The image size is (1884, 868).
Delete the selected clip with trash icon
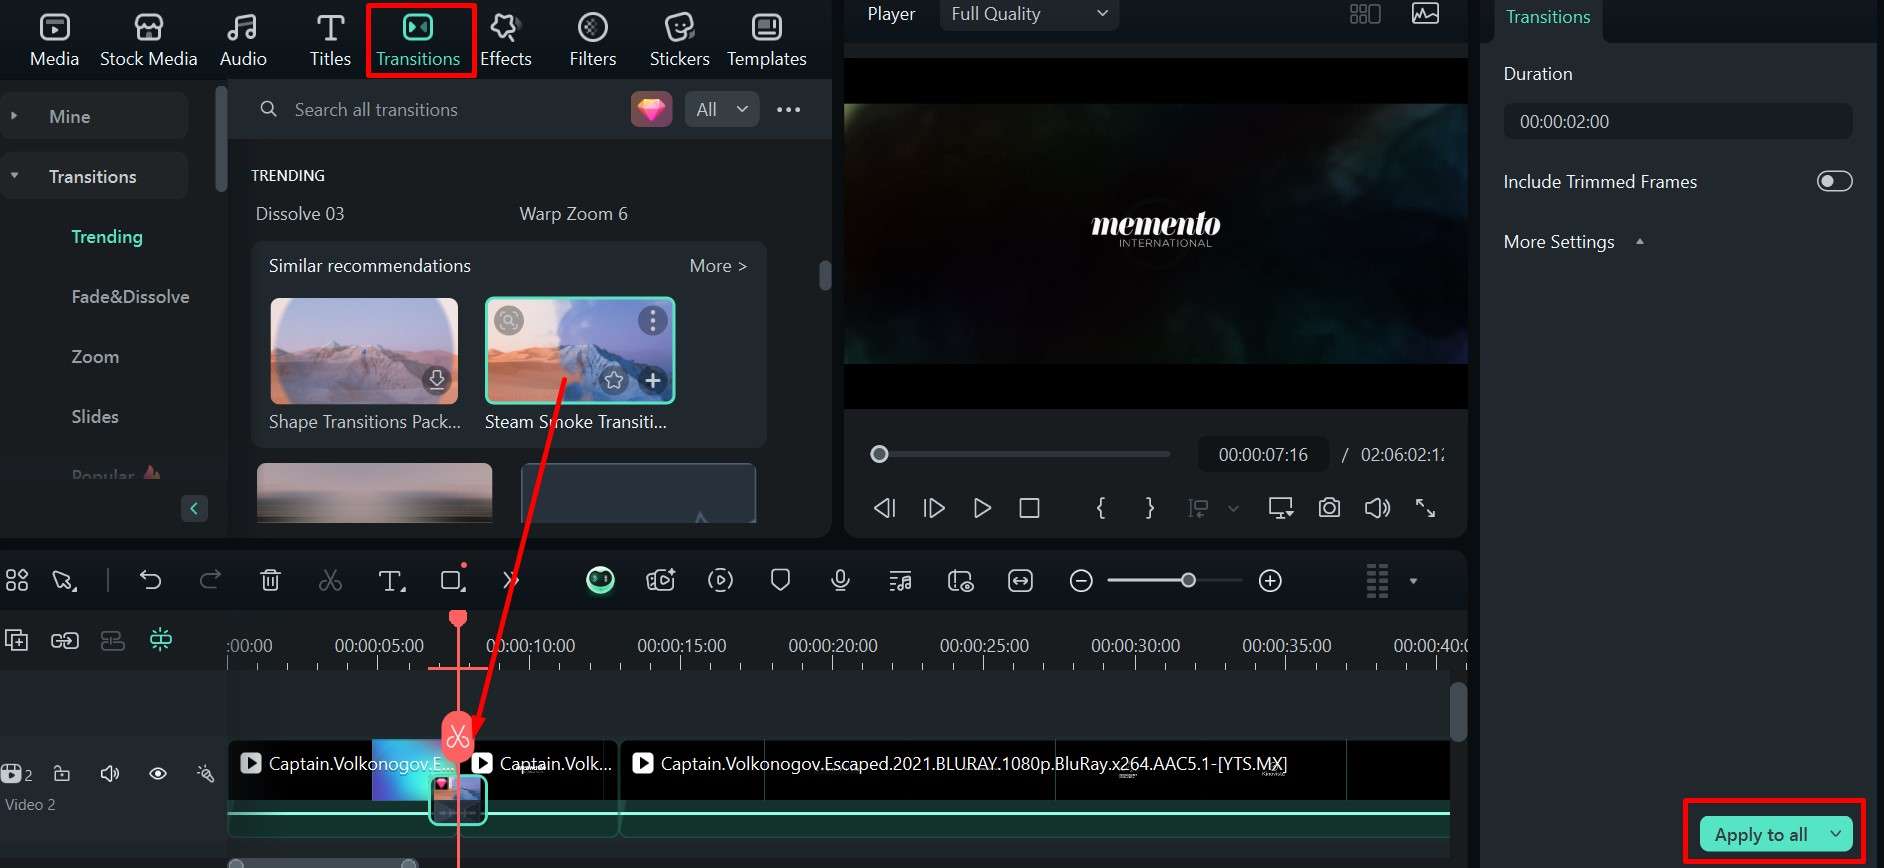tap(270, 580)
